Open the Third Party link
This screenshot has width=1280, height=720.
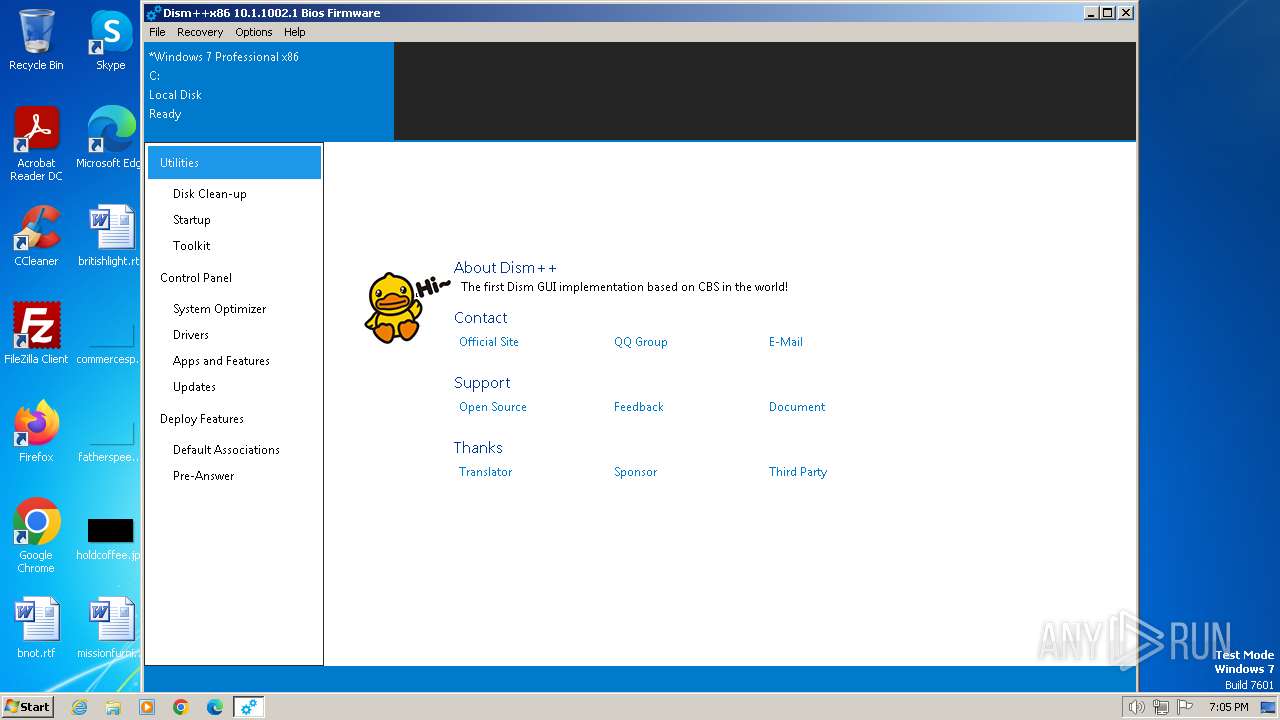click(x=798, y=472)
